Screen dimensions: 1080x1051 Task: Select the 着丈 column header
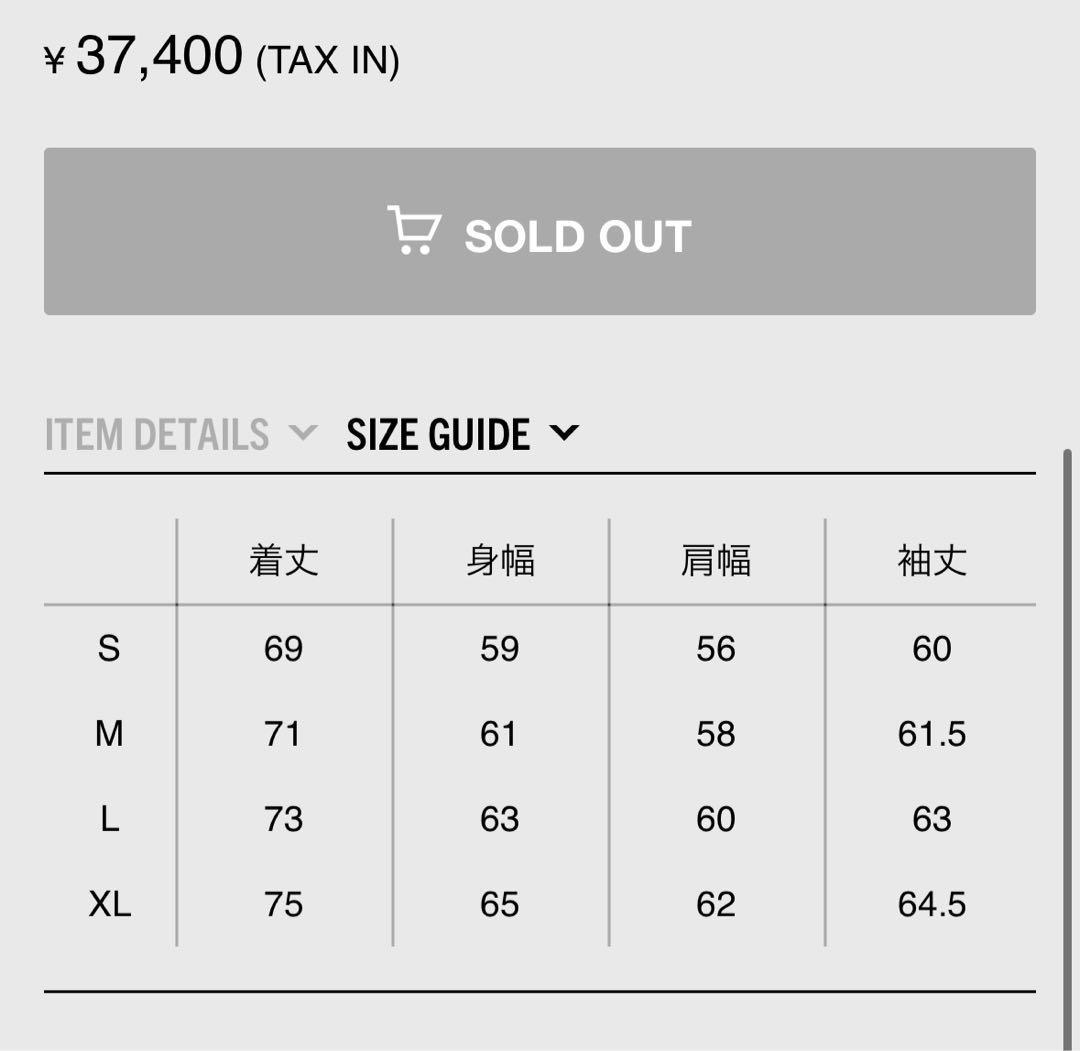284,561
